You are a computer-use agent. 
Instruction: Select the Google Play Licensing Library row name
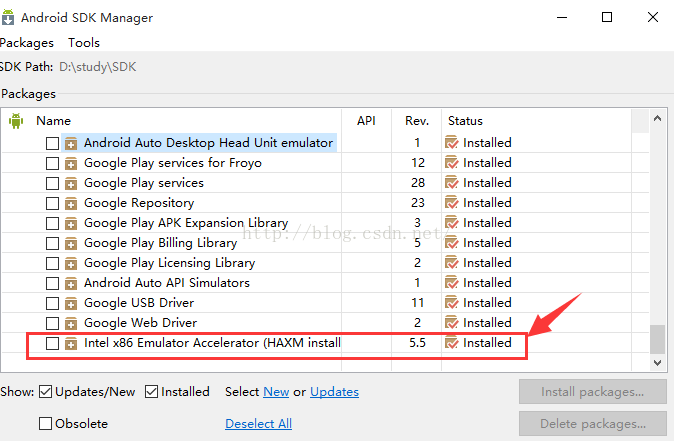[x=169, y=263]
